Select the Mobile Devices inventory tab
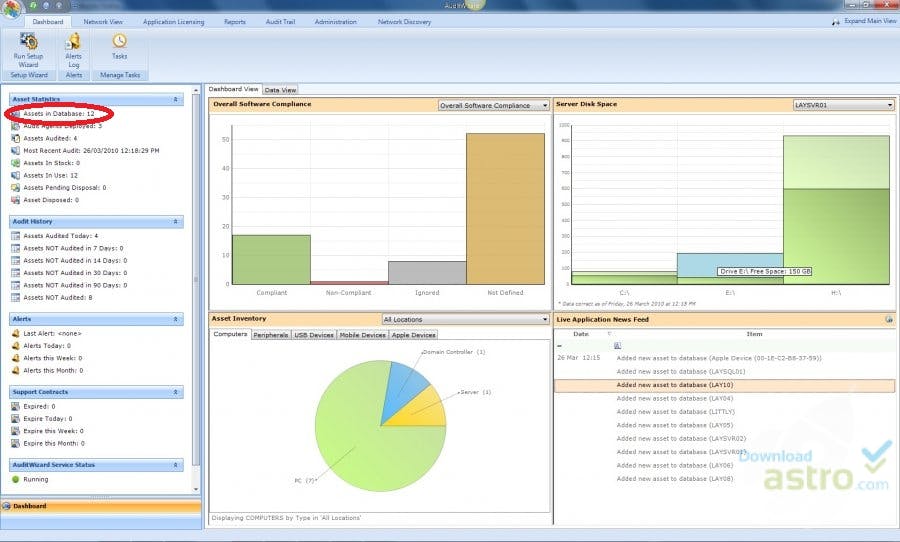 pos(363,335)
